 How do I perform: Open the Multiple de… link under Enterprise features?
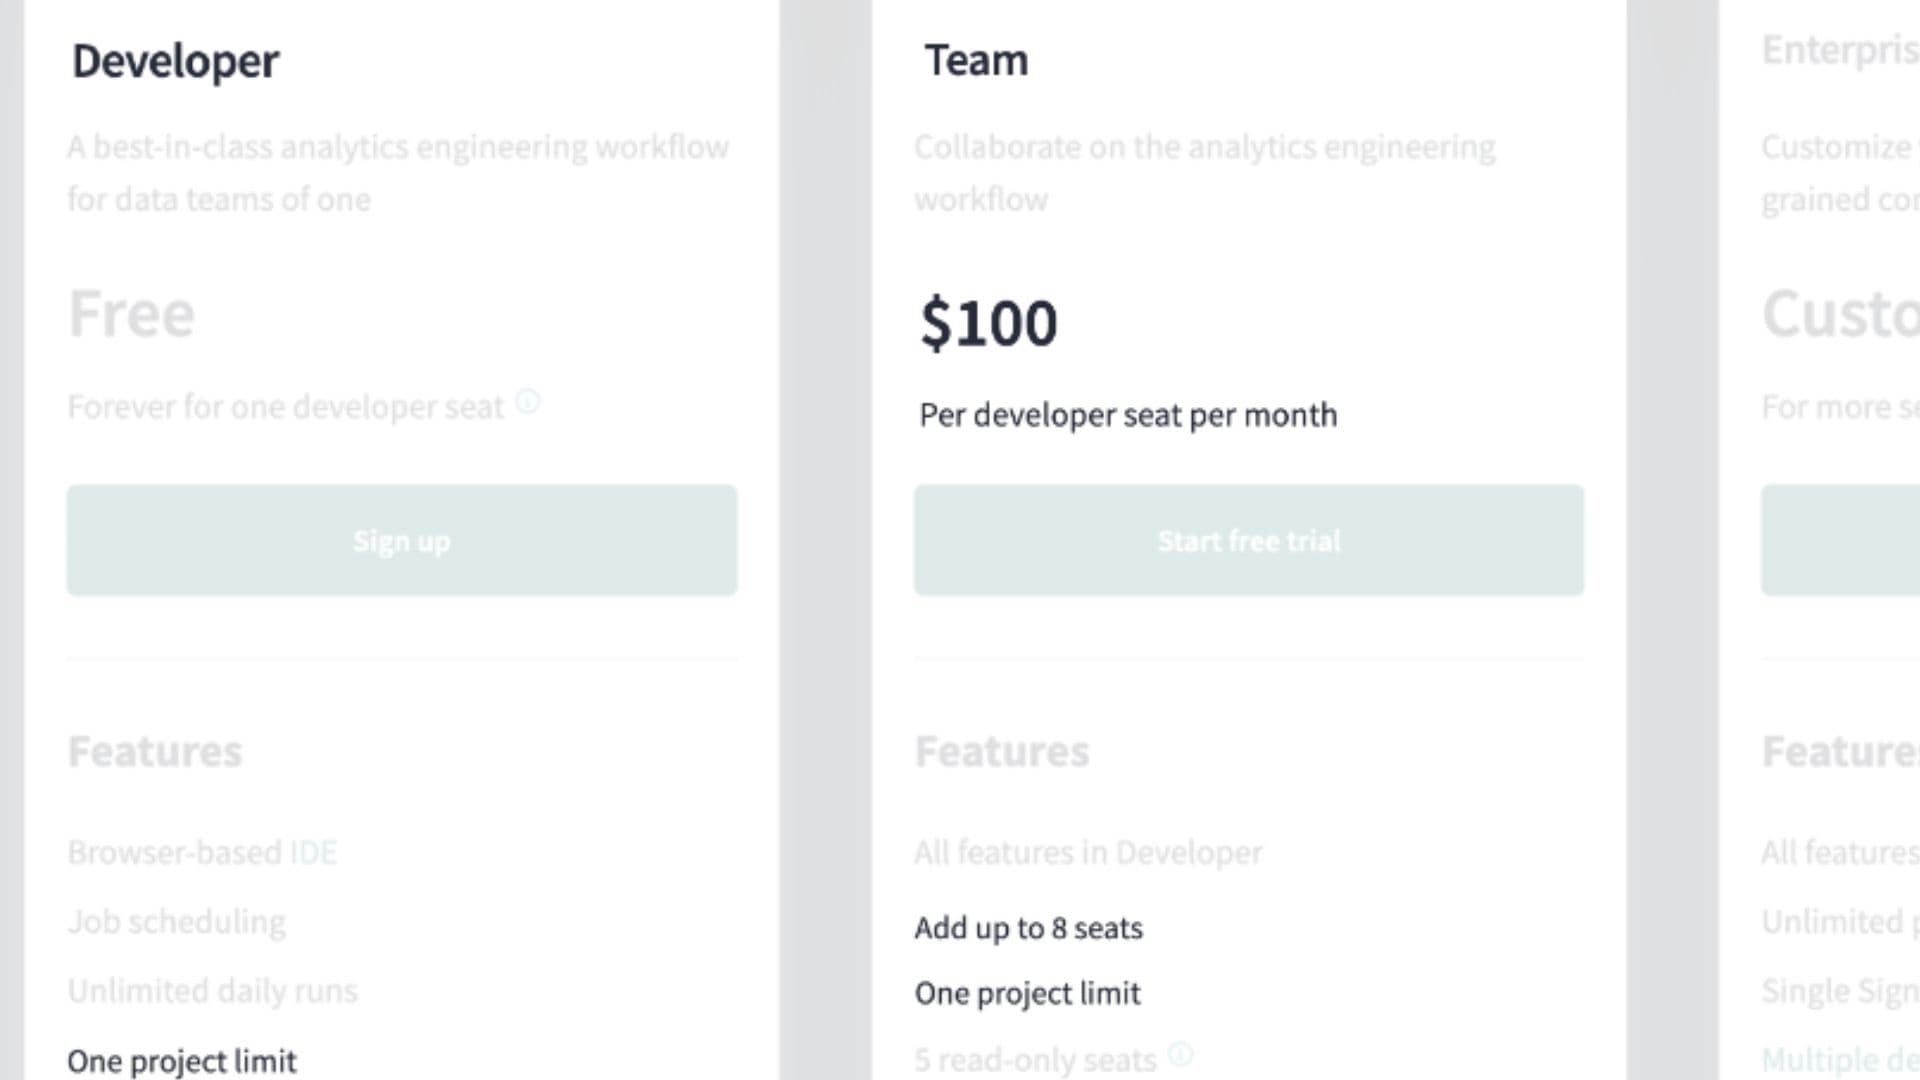[1840, 1059]
